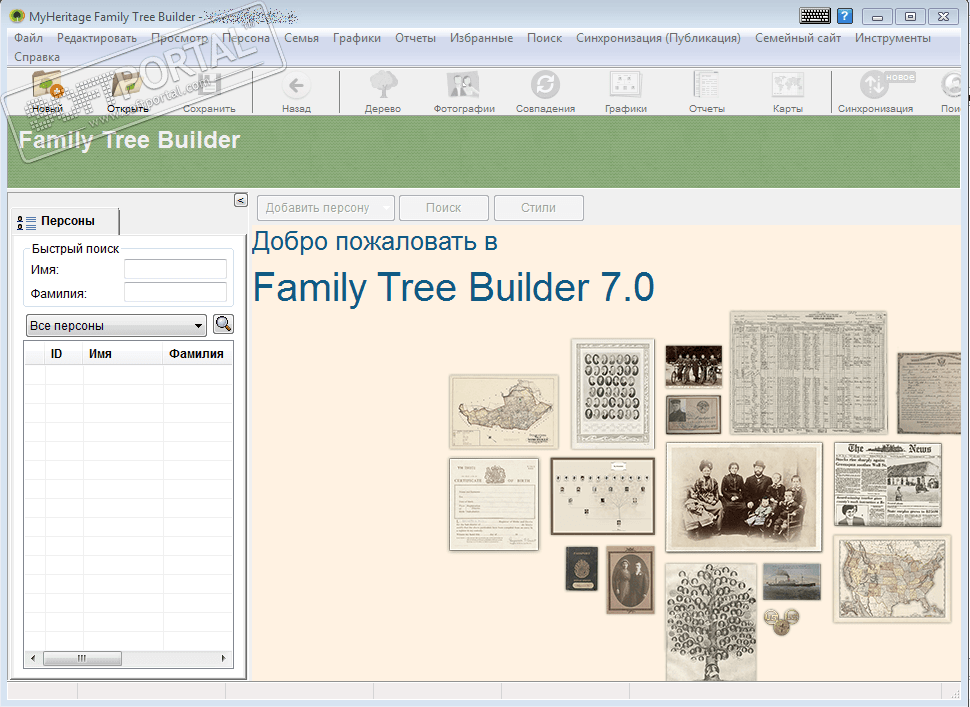Open the Фотографии (Photos) toolbar icon
970x707 pixels.
coord(463,85)
